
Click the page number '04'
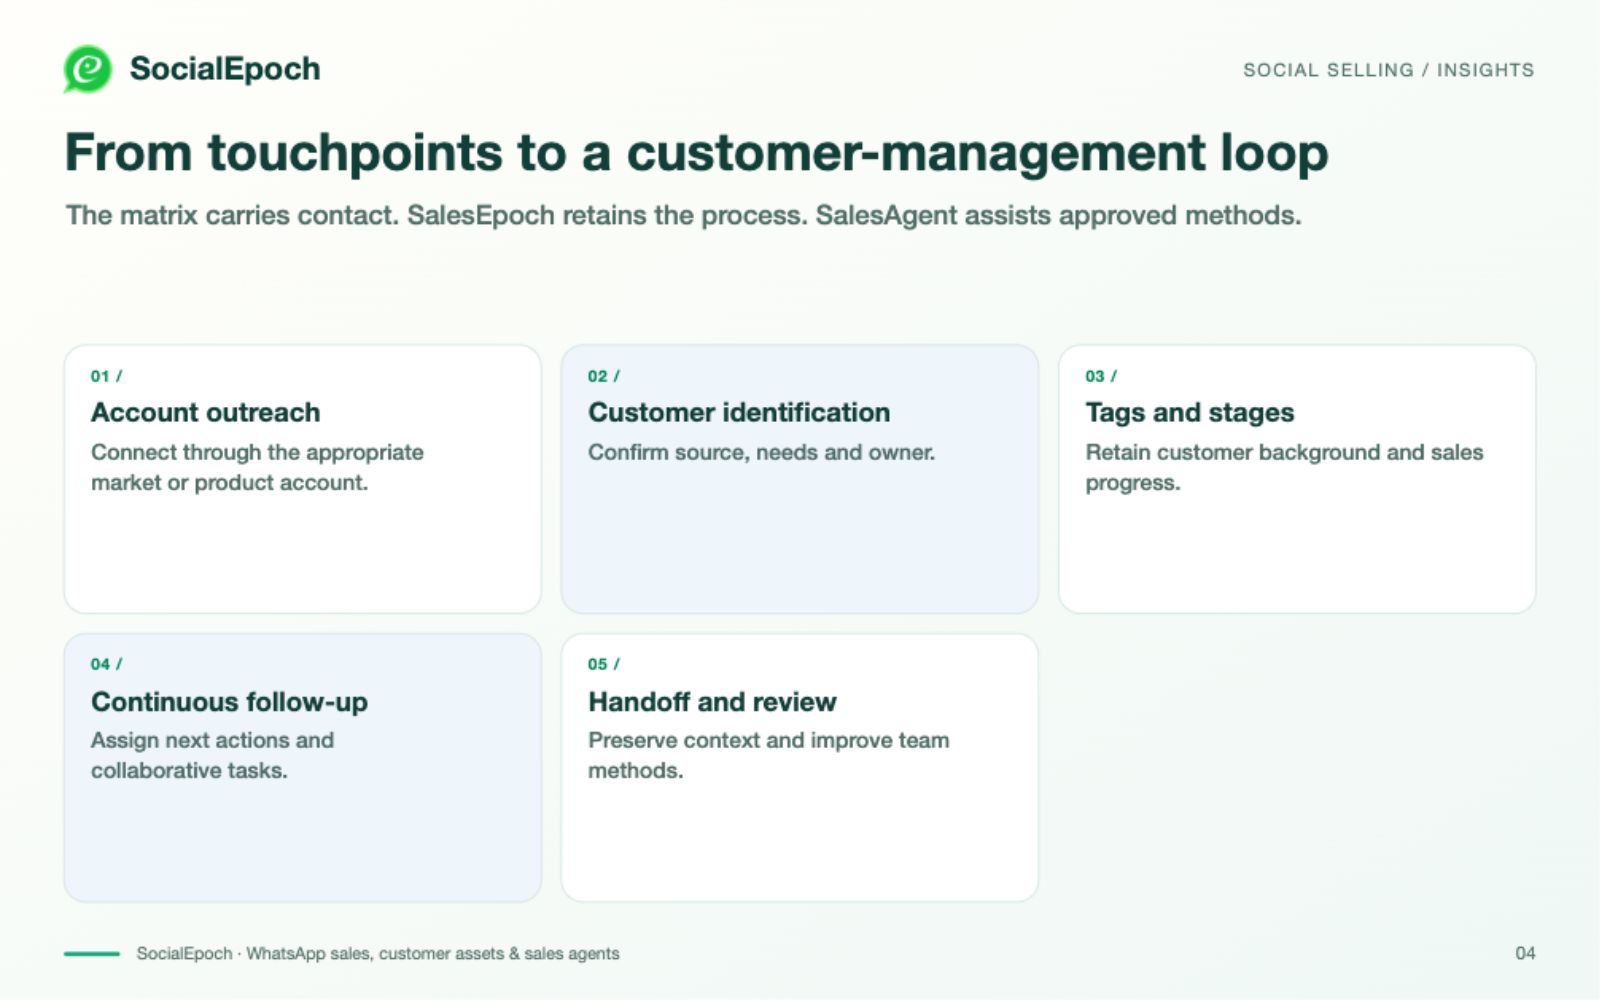1525,954
